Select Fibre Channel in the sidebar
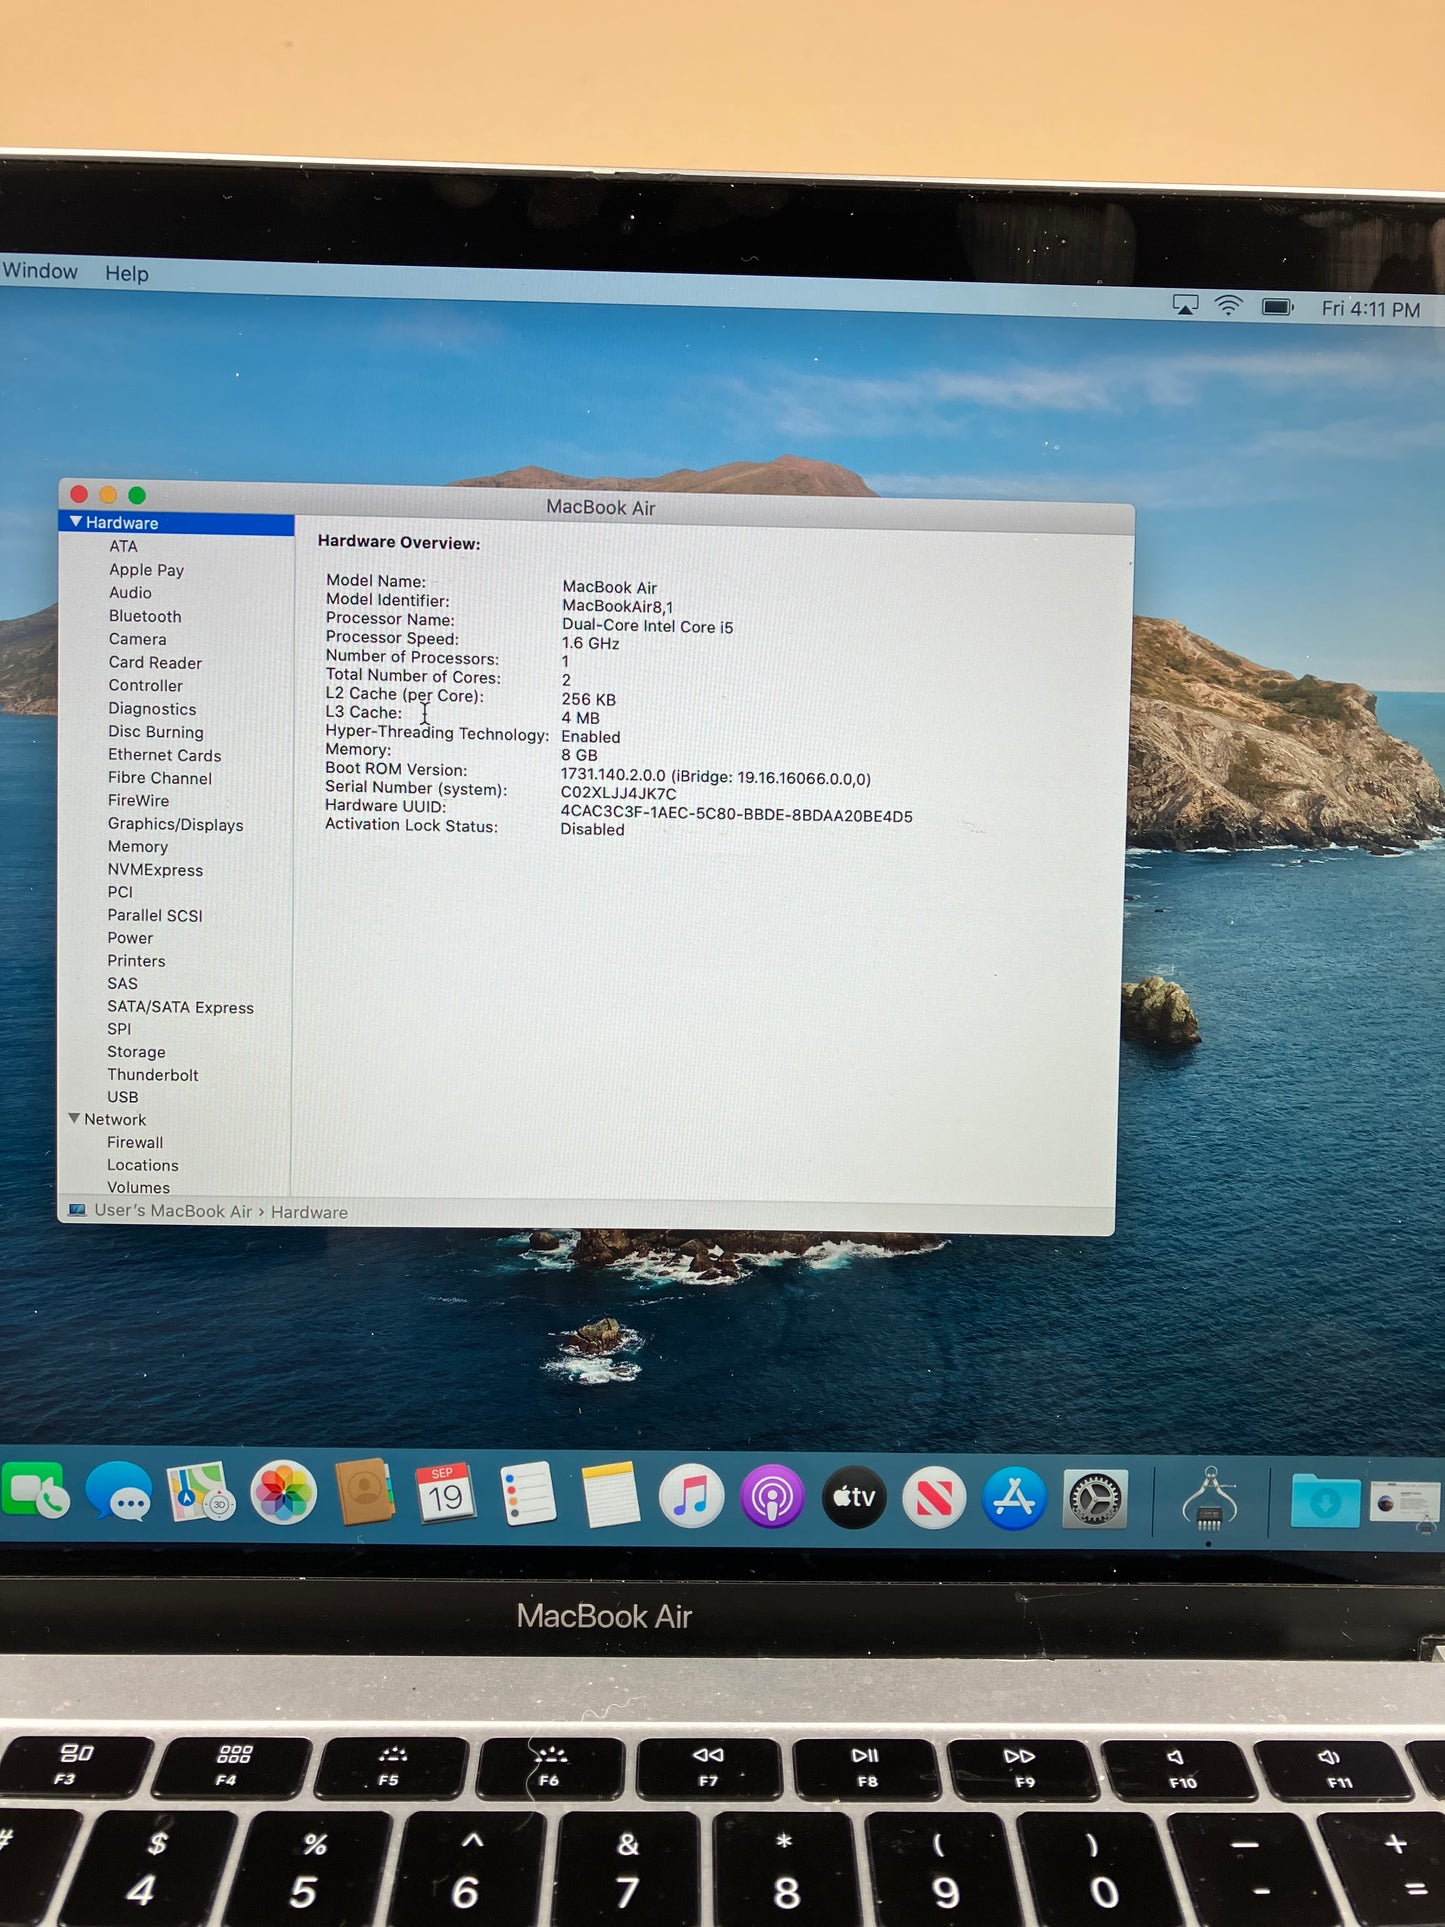Screen dimensions: 1445x1927 (x=160, y=778)
